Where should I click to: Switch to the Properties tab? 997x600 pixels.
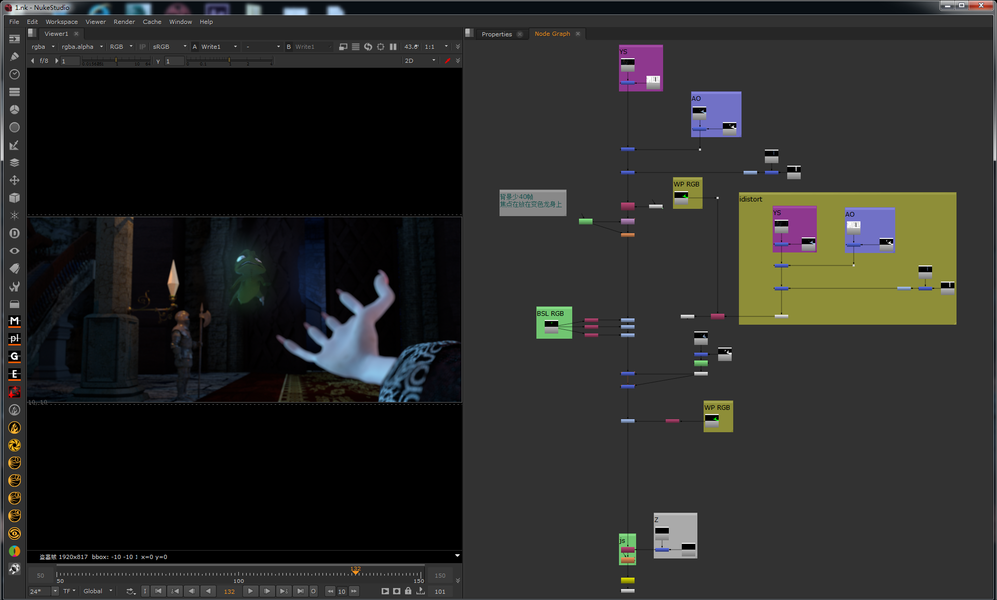click(x=497, y=34)
